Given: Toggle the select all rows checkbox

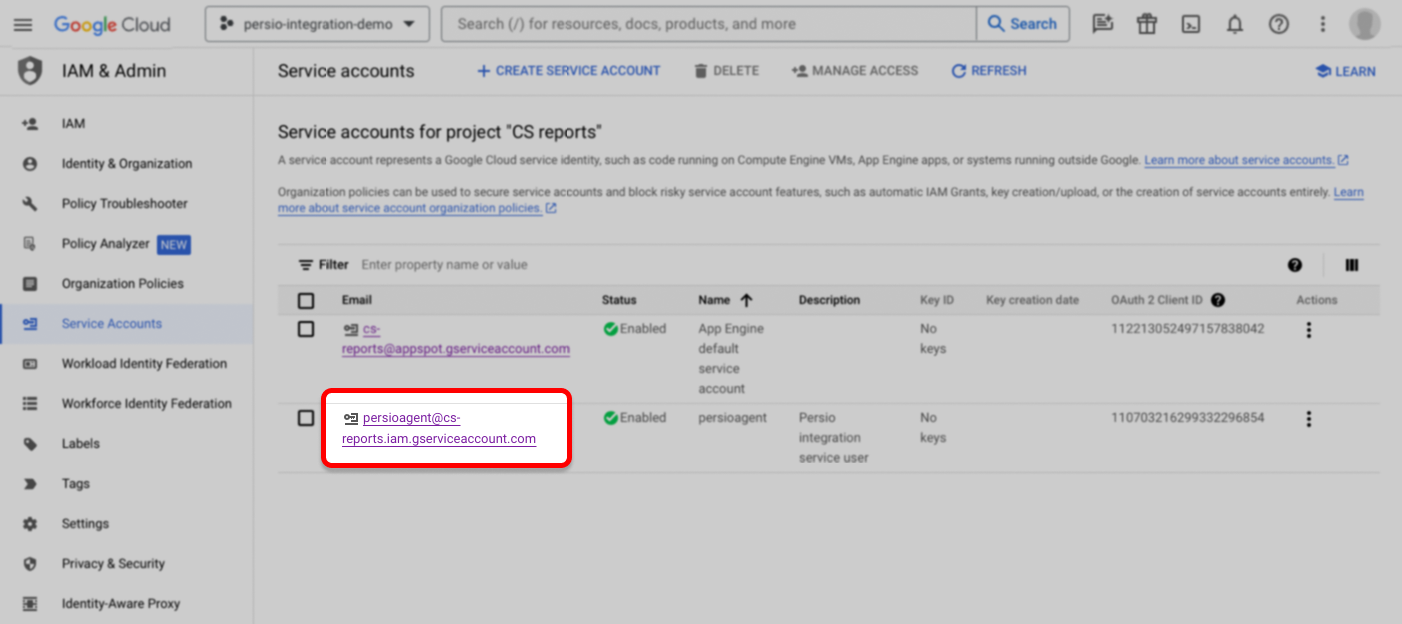Looking at the screenshot, I should (x=306, y=300).
